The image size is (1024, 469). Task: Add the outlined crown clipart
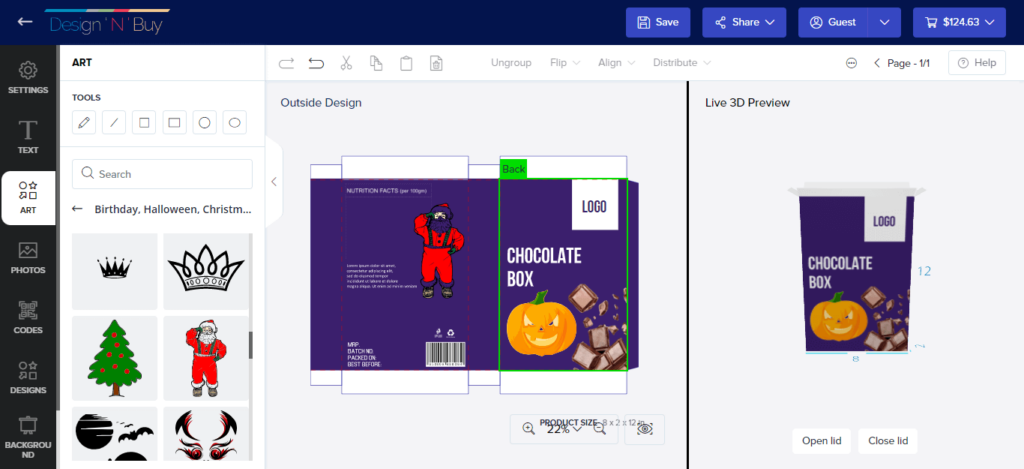coord(206,270)
